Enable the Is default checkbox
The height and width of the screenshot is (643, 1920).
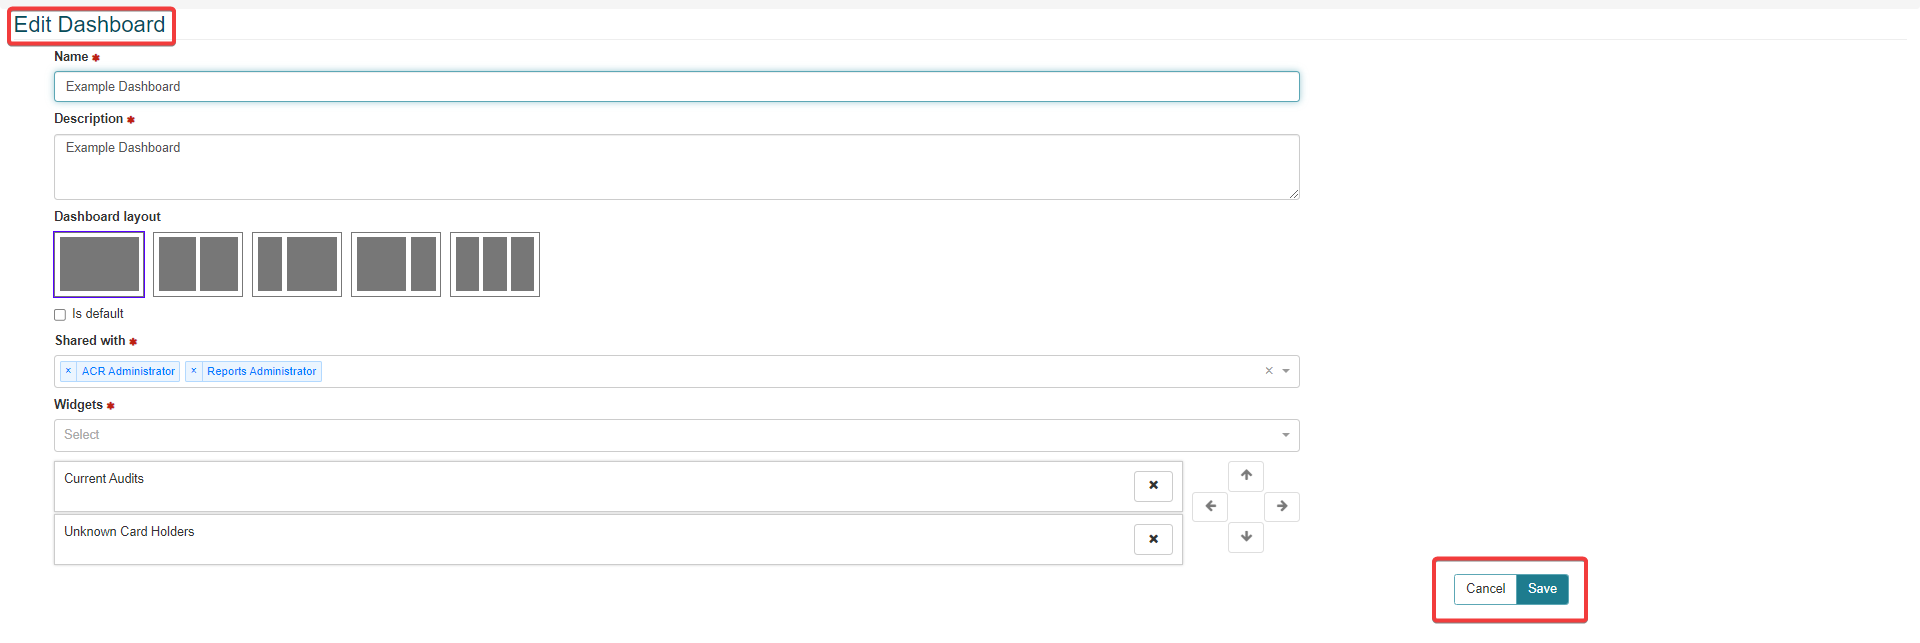(x=59, y=314)
